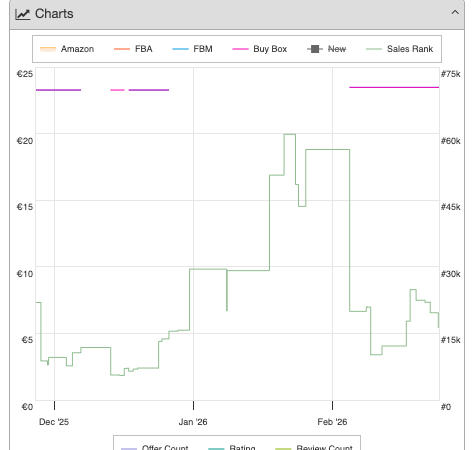Click the purple Buy Box line in early December

pos(58,90)
